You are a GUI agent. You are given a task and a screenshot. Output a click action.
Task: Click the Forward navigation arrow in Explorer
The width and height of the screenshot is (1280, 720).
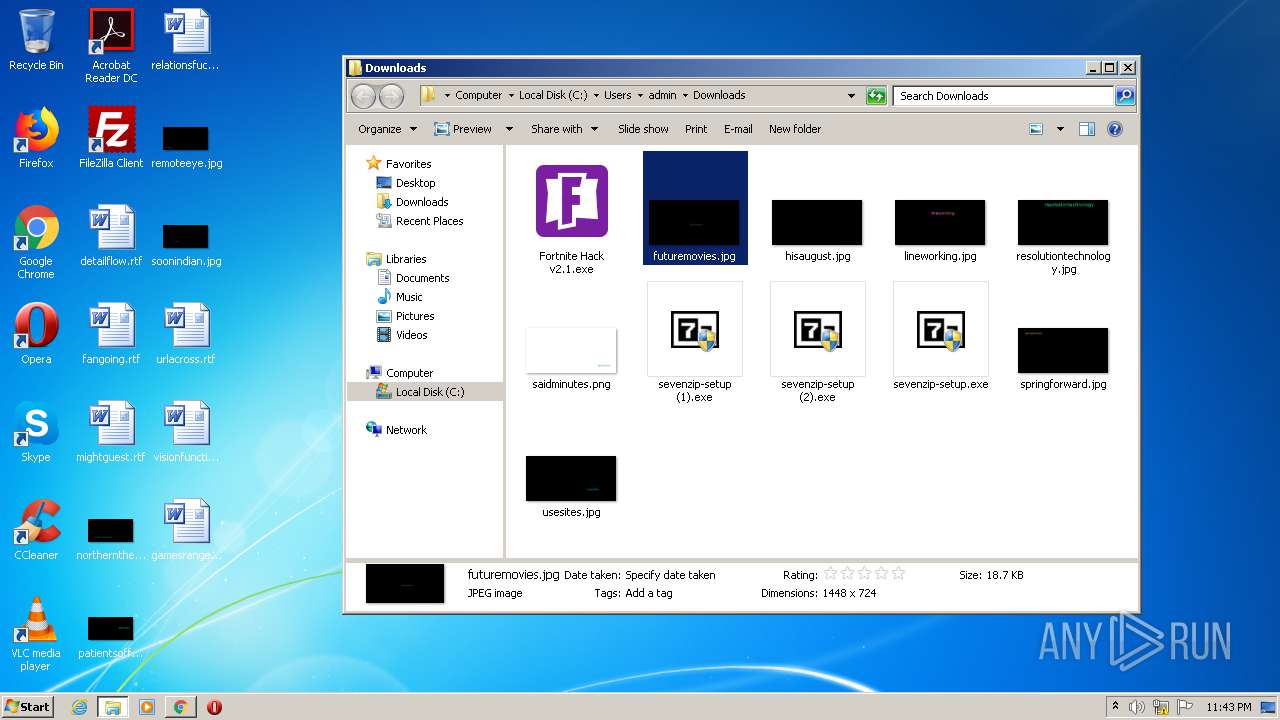pyautogui.click(x=391, y=96)
